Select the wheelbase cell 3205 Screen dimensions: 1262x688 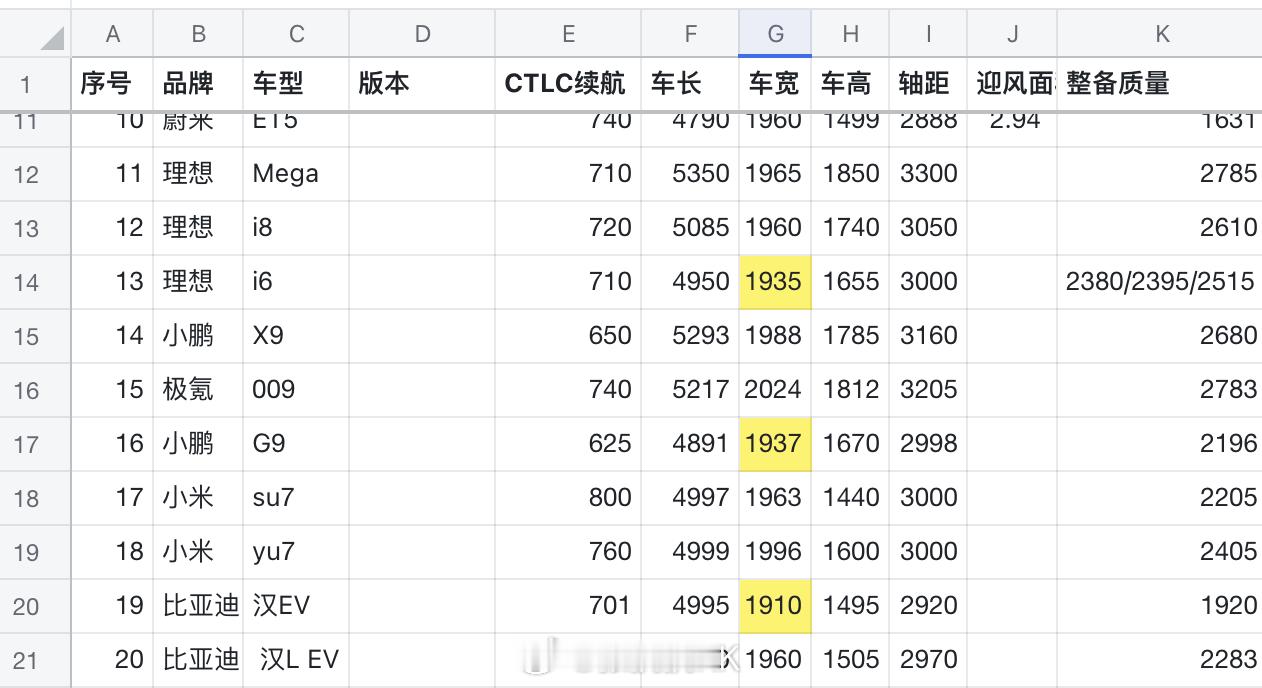(x=928, y=390)
